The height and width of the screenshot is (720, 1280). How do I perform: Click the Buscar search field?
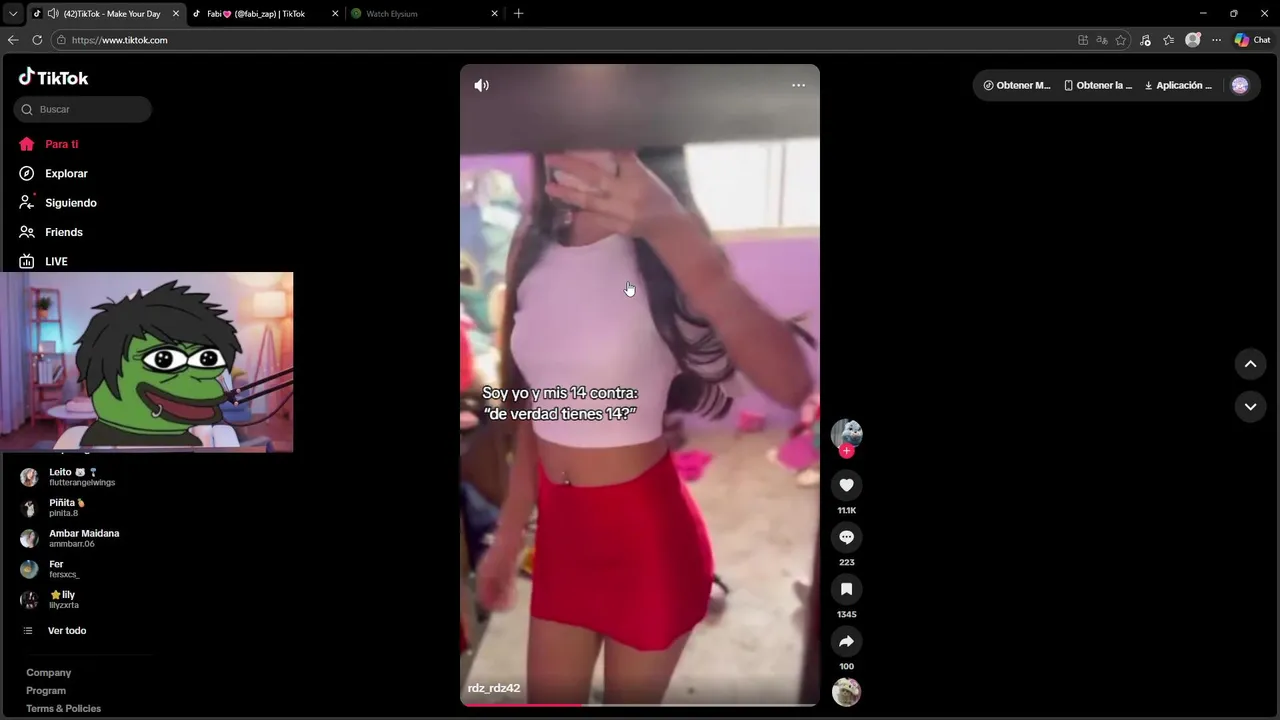click(x=82, y=109)
